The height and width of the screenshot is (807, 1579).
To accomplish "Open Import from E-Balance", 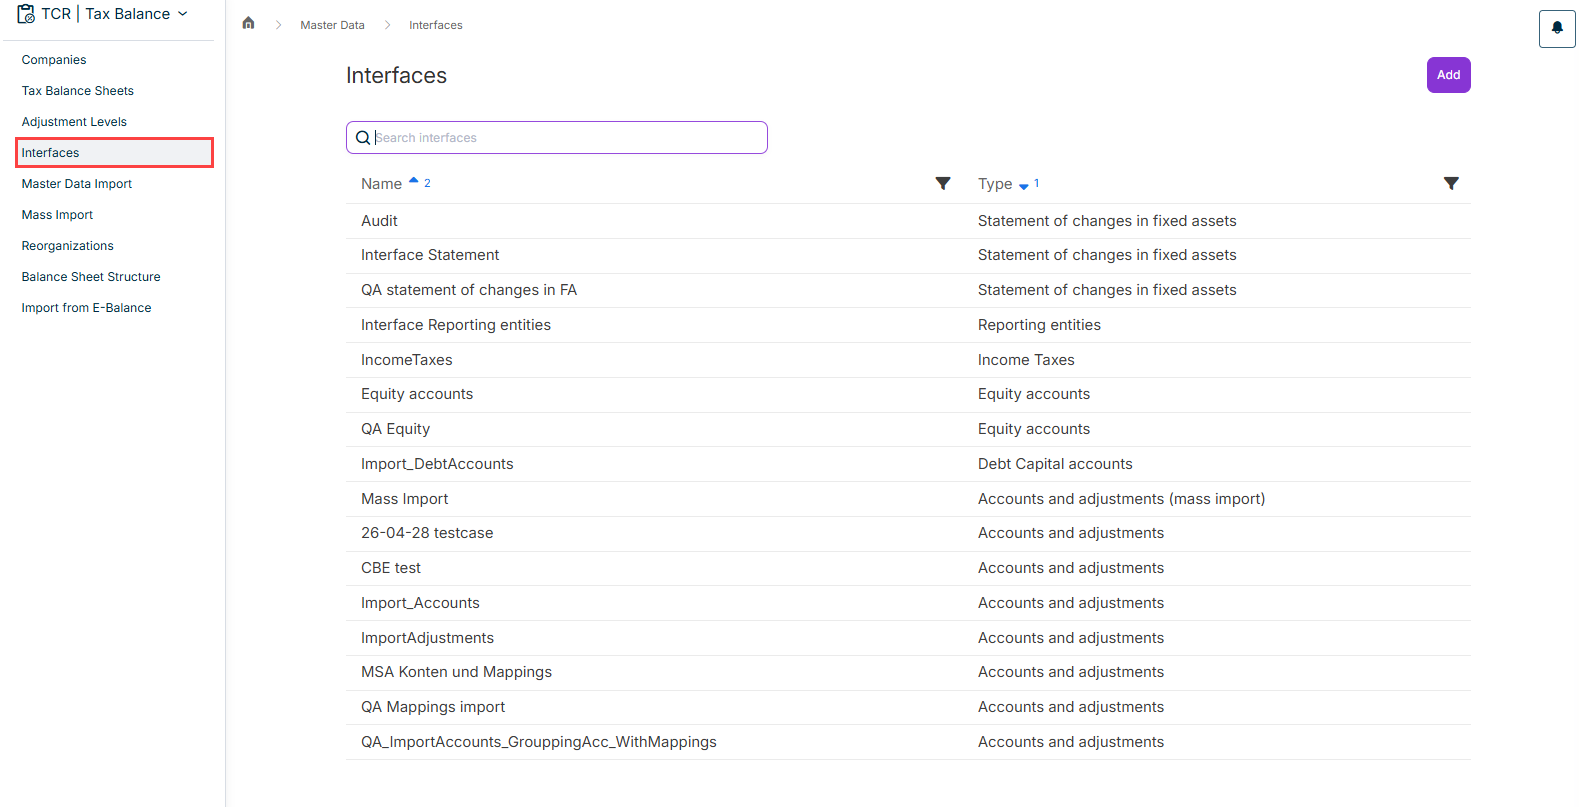I will point(87,308).
